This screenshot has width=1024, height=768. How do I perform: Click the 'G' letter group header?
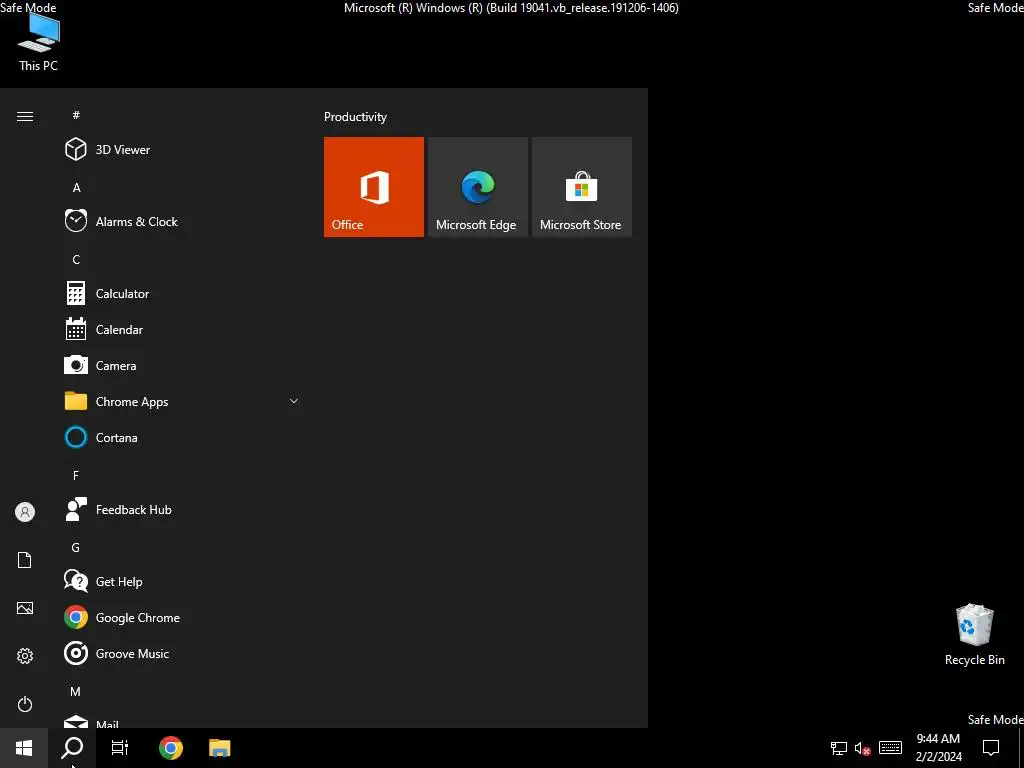(x=76, y=548)
